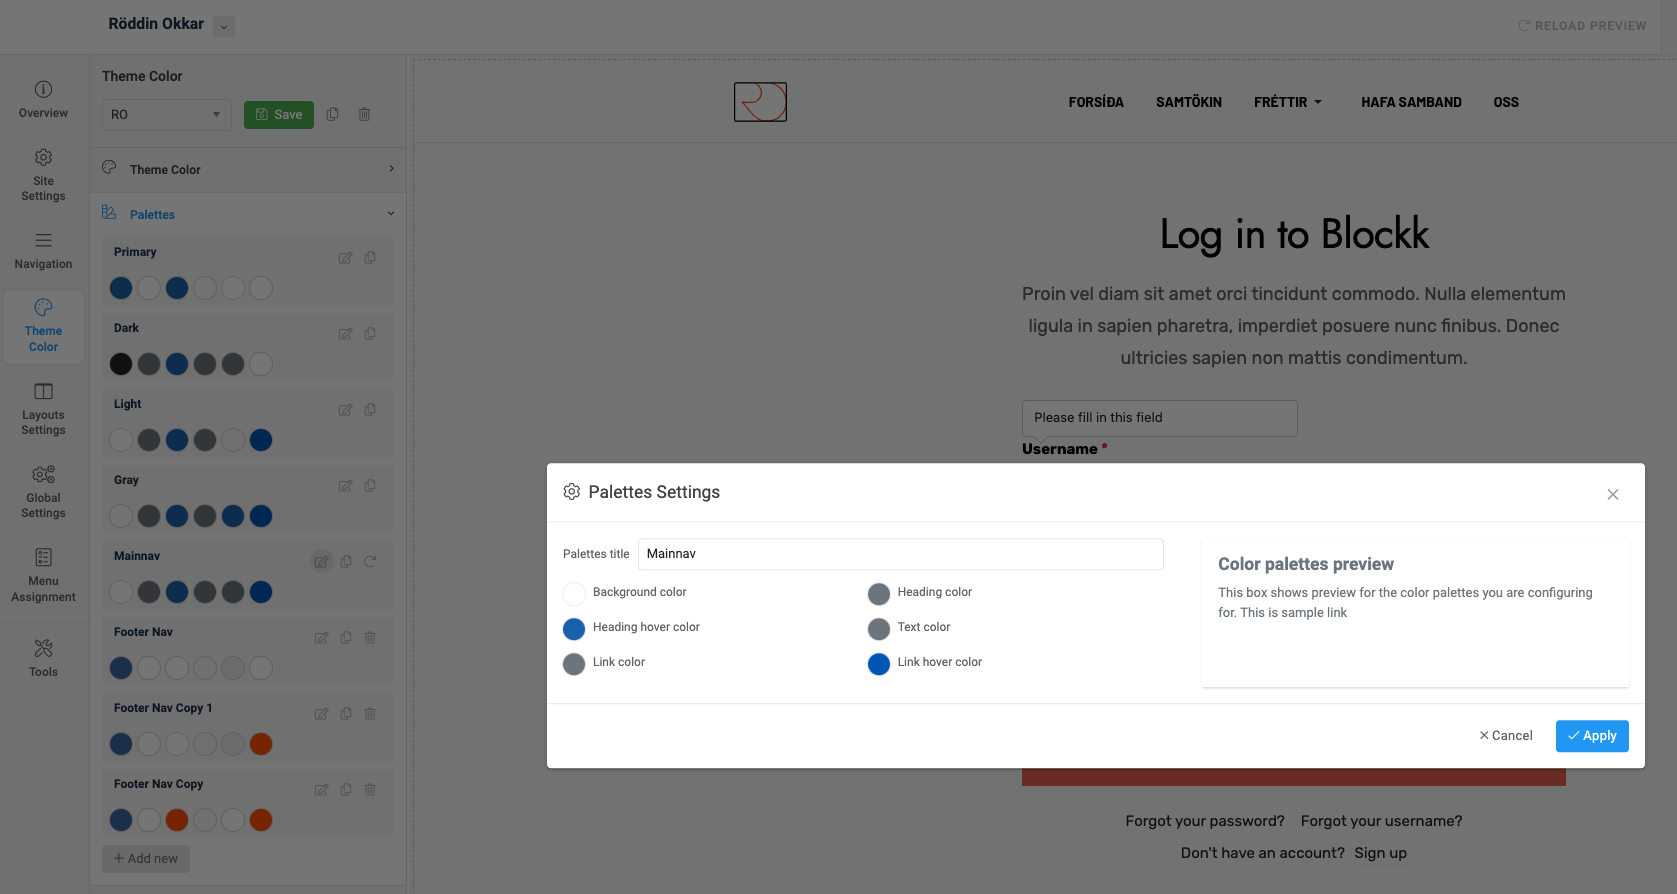Click the copy icon next to Save

tap(333, 115)
